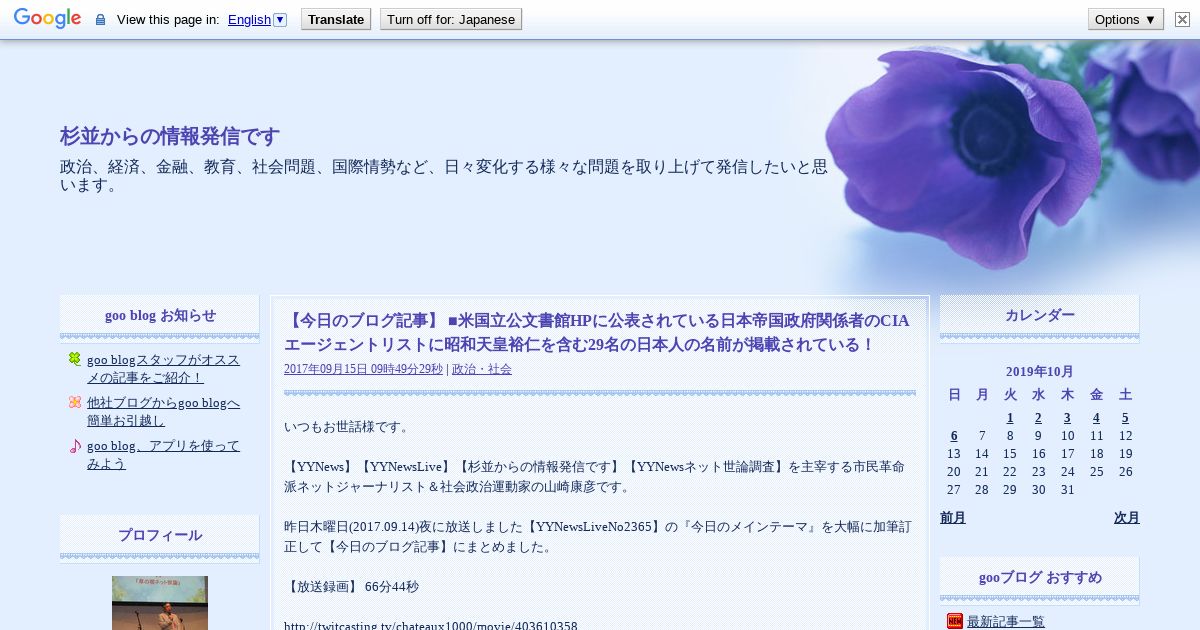
Task: Click the goo blog お知らせ header
Action: [x=160, y=315]
